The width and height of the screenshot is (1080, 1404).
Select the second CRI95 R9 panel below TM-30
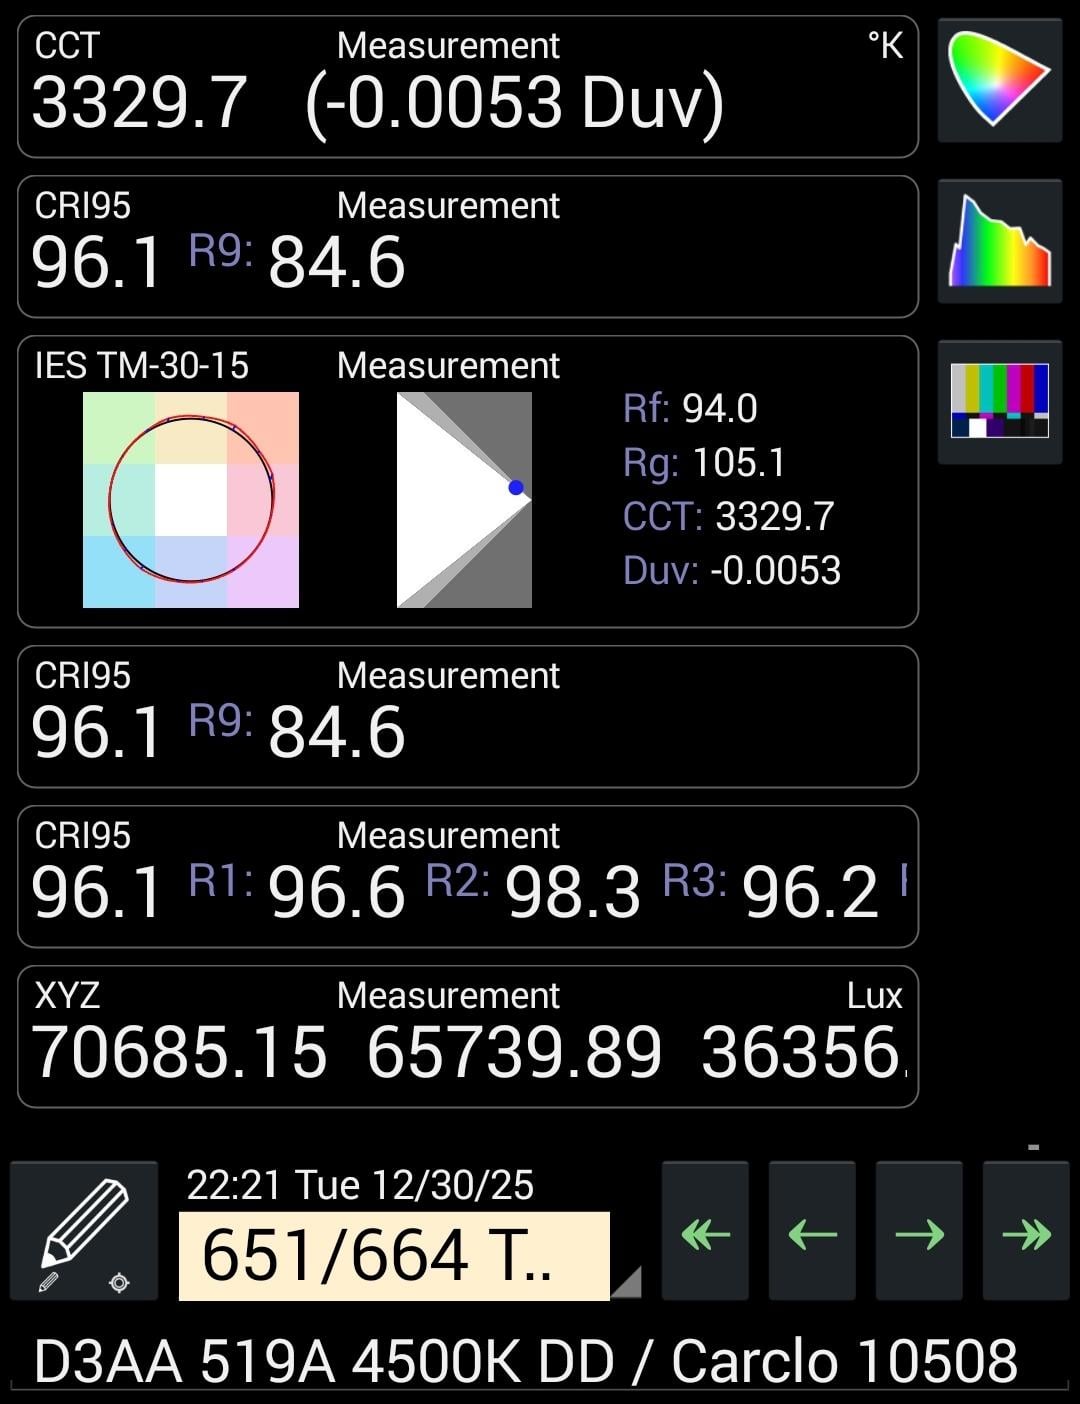click(467, 716)
